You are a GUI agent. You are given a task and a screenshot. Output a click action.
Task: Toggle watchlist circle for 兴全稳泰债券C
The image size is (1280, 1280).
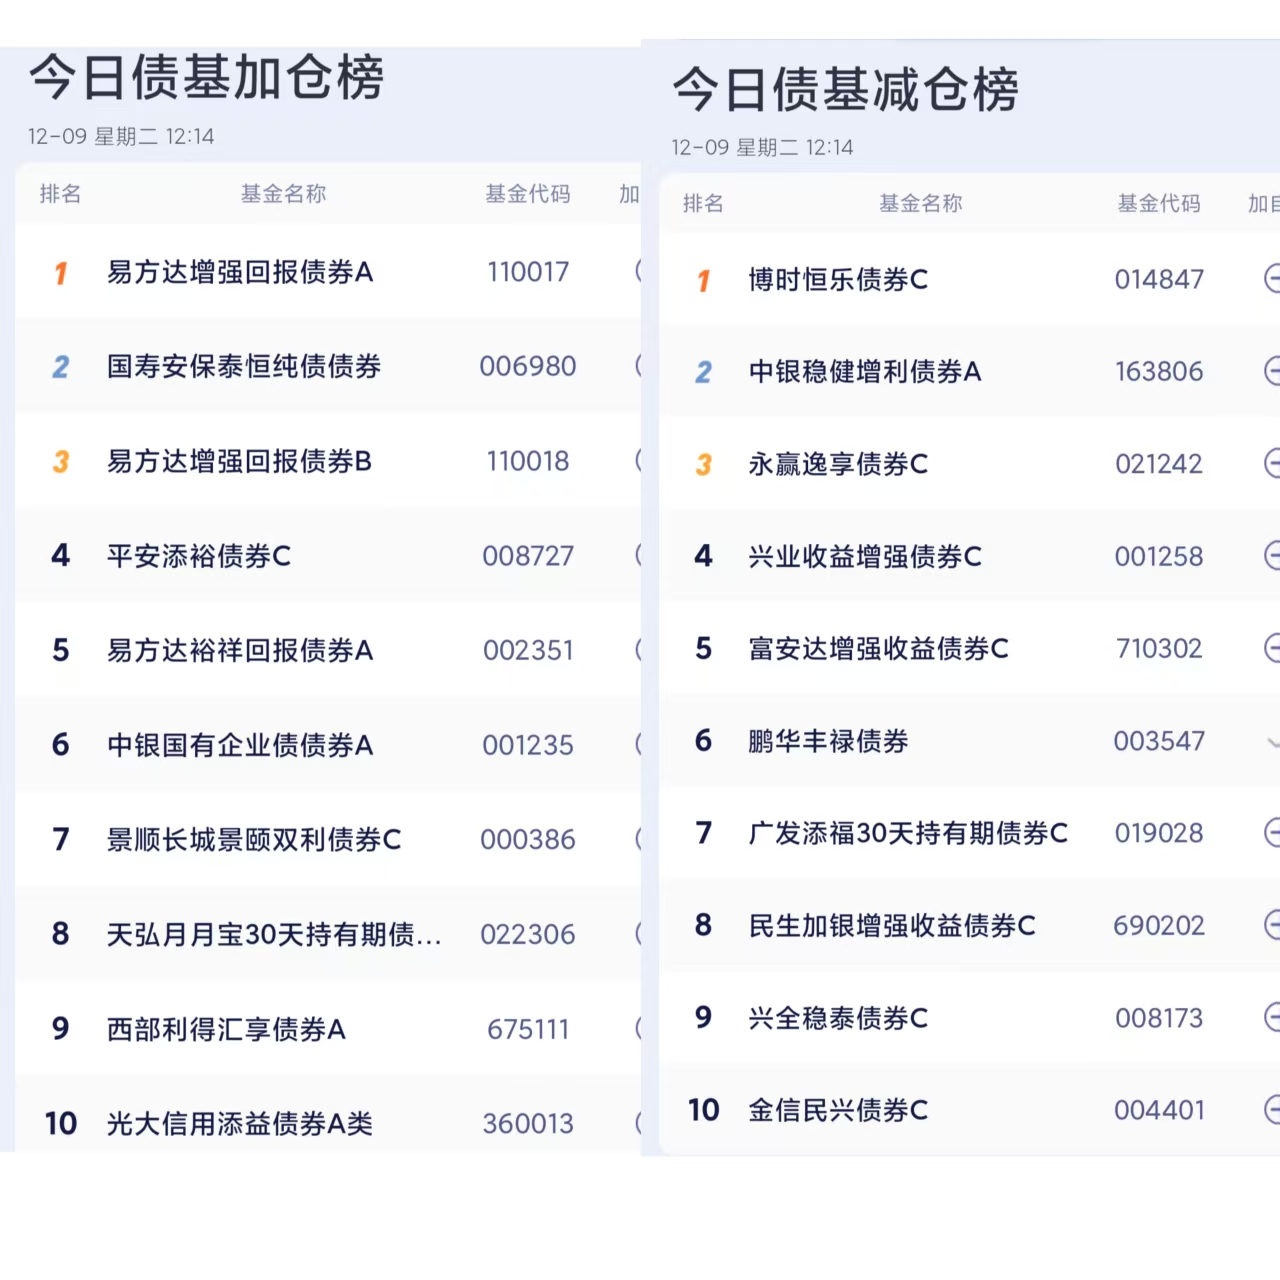click(x=1272, y=1017)
